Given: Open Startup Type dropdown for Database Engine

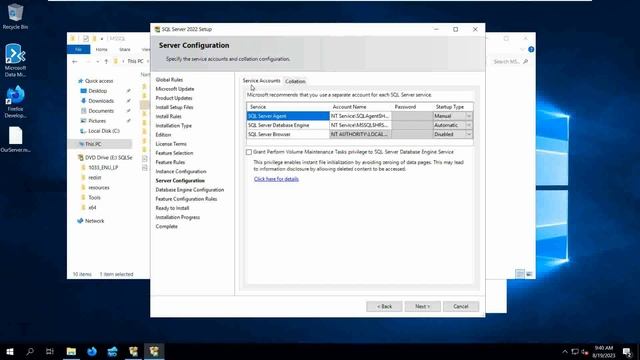Looking at the screenshot, I should click(x=469, y=125).
